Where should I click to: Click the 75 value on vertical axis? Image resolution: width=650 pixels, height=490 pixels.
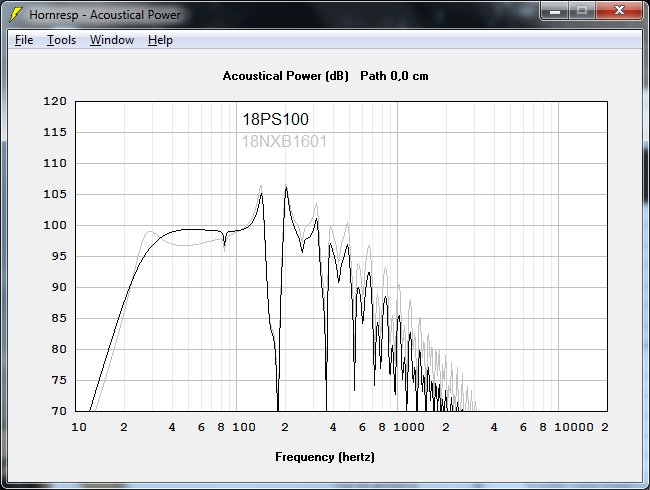pos(59,380)
